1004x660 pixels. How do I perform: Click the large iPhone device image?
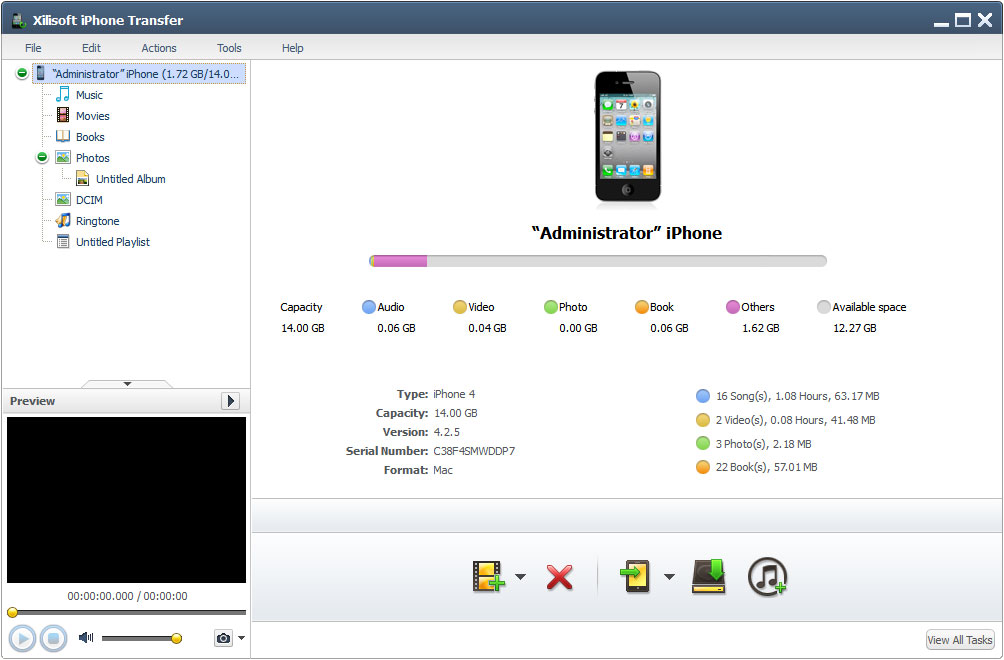click(628, 137)
